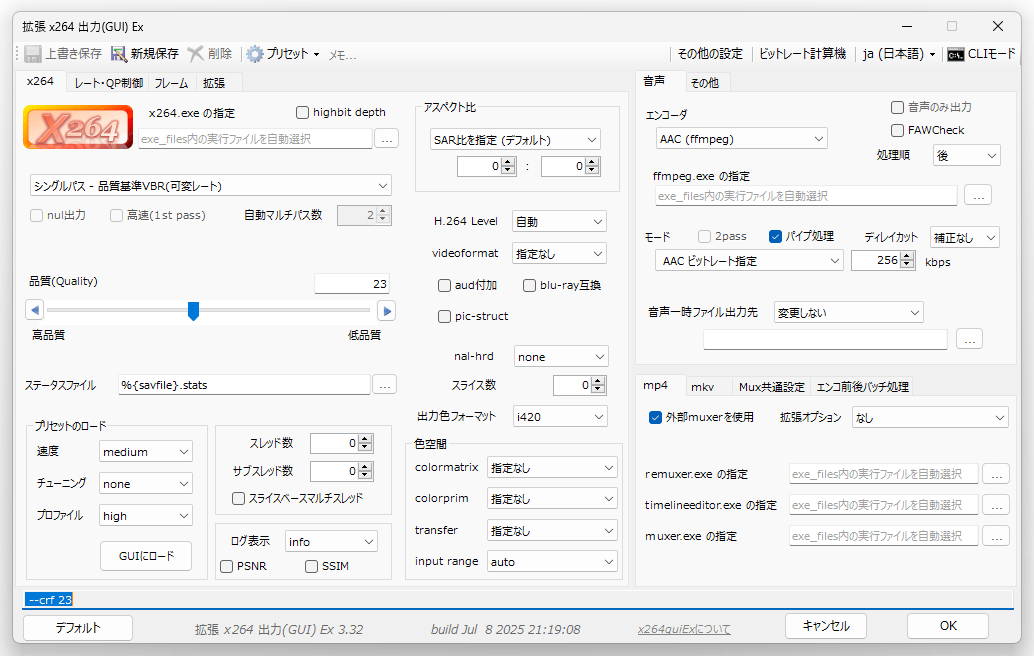Open the preset (プリセット) gear menu
Screen dimensions: 1034x656
point(283,54)
